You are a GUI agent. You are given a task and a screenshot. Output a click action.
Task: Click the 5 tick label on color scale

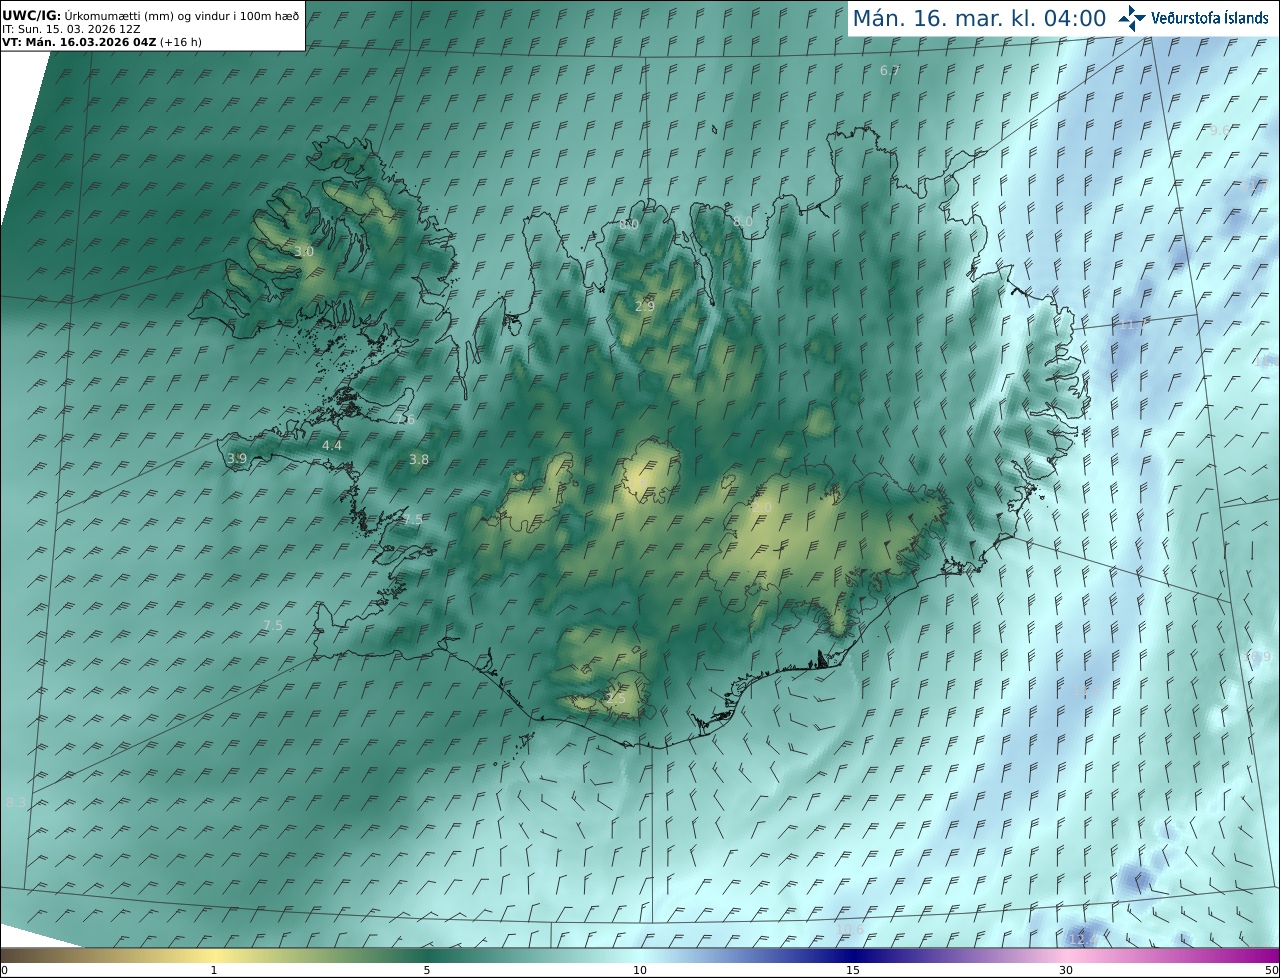click(427, 970)
